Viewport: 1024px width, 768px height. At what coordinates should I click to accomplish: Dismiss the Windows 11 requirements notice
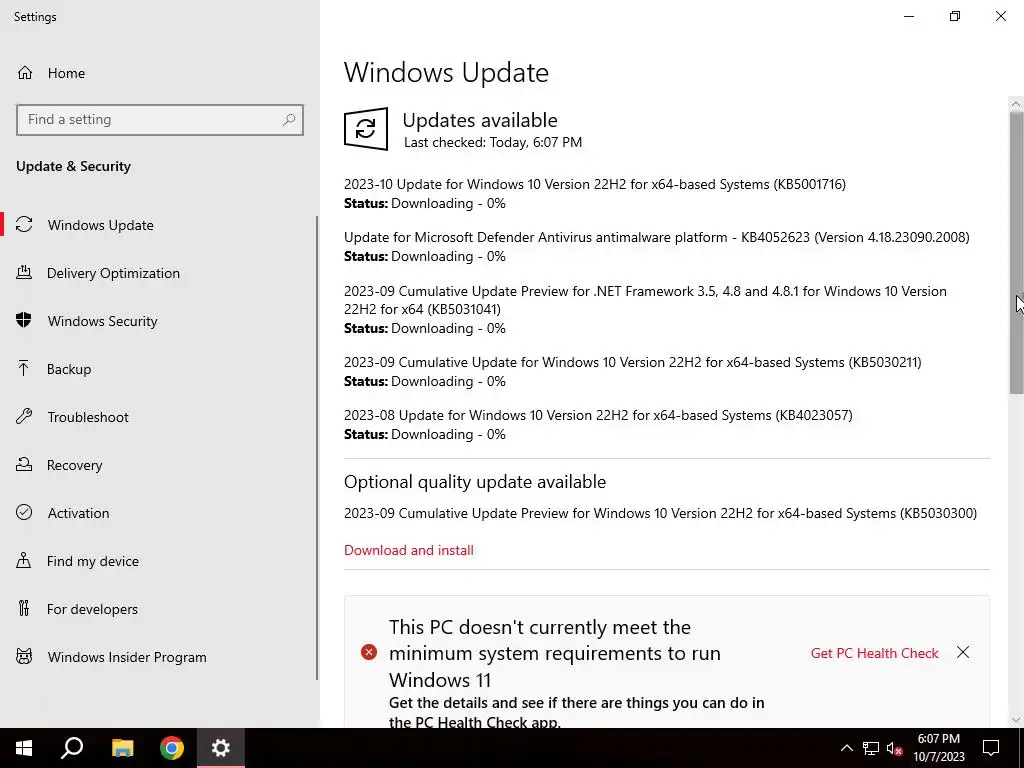coord(963,652)
